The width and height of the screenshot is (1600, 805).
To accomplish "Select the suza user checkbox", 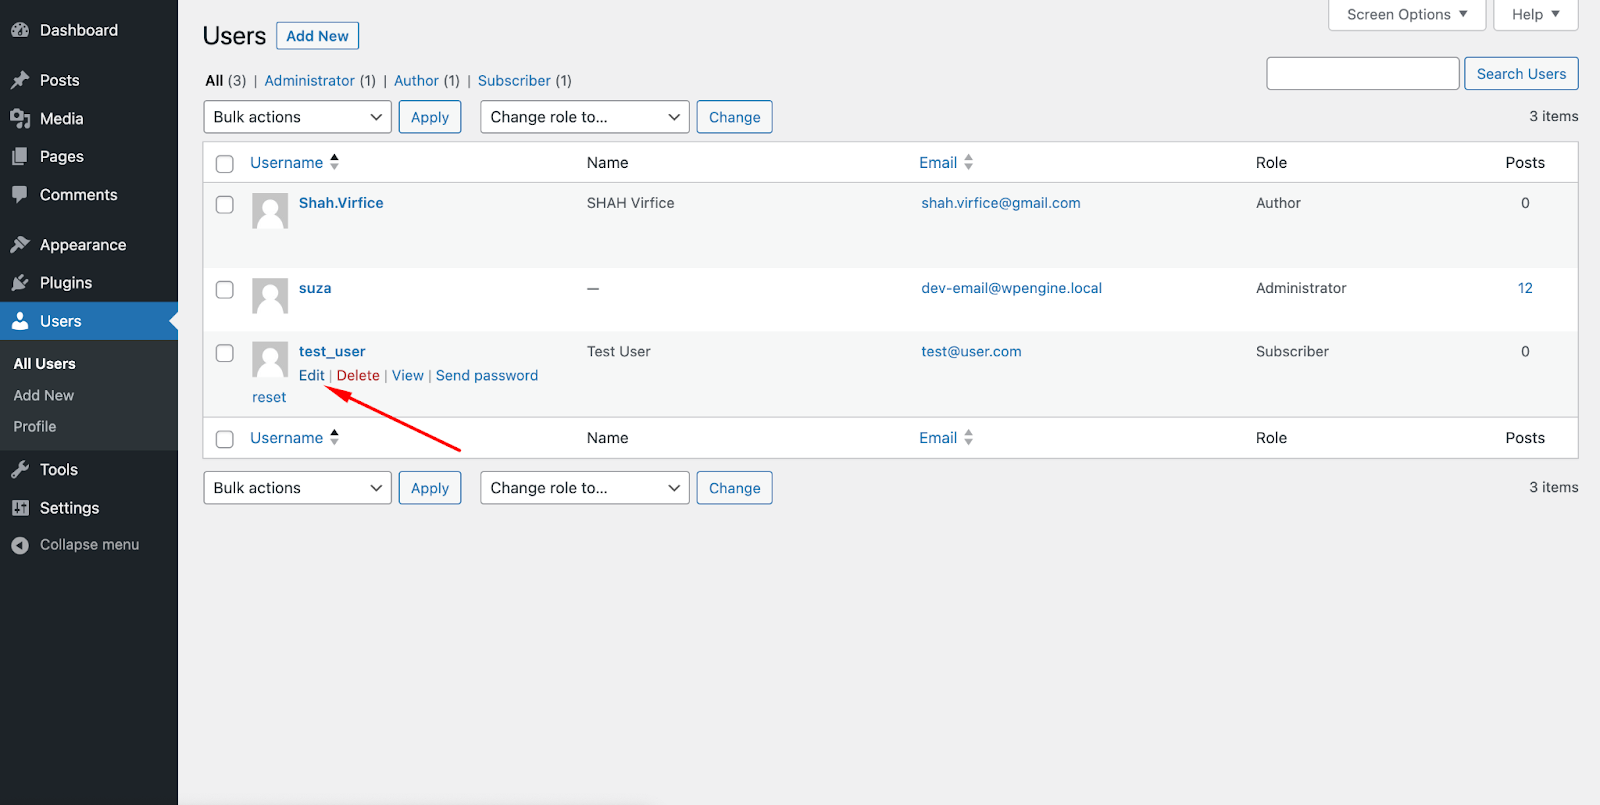I will [x=225, y=289].
